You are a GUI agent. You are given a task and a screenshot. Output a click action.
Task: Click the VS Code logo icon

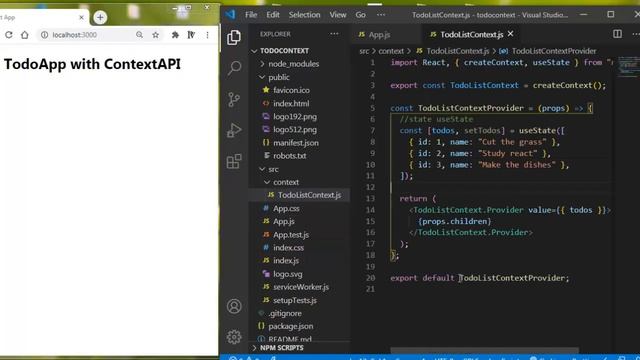tap(231, 15)
